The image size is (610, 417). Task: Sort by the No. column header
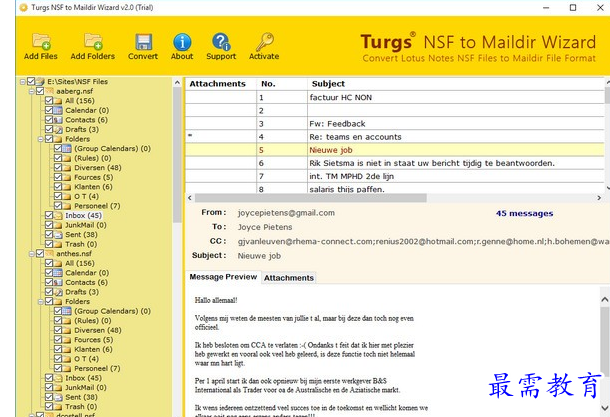pyautogui.click(x=282, y=84)
